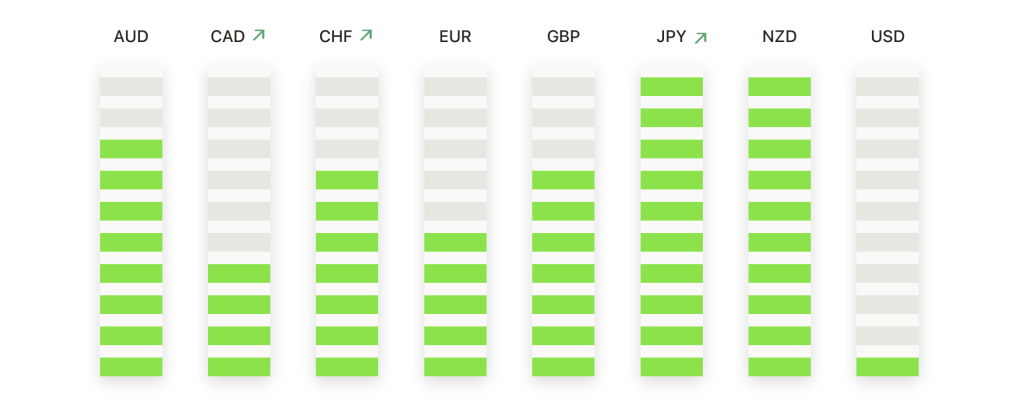
Task: Select the USD currency label
Action: [887, 37]
